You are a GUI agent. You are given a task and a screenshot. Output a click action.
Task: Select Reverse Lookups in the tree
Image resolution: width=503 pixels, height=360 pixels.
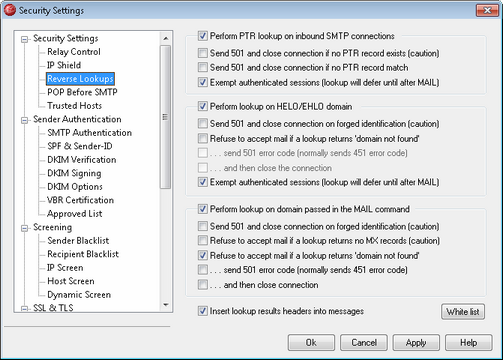pos(80,79)
